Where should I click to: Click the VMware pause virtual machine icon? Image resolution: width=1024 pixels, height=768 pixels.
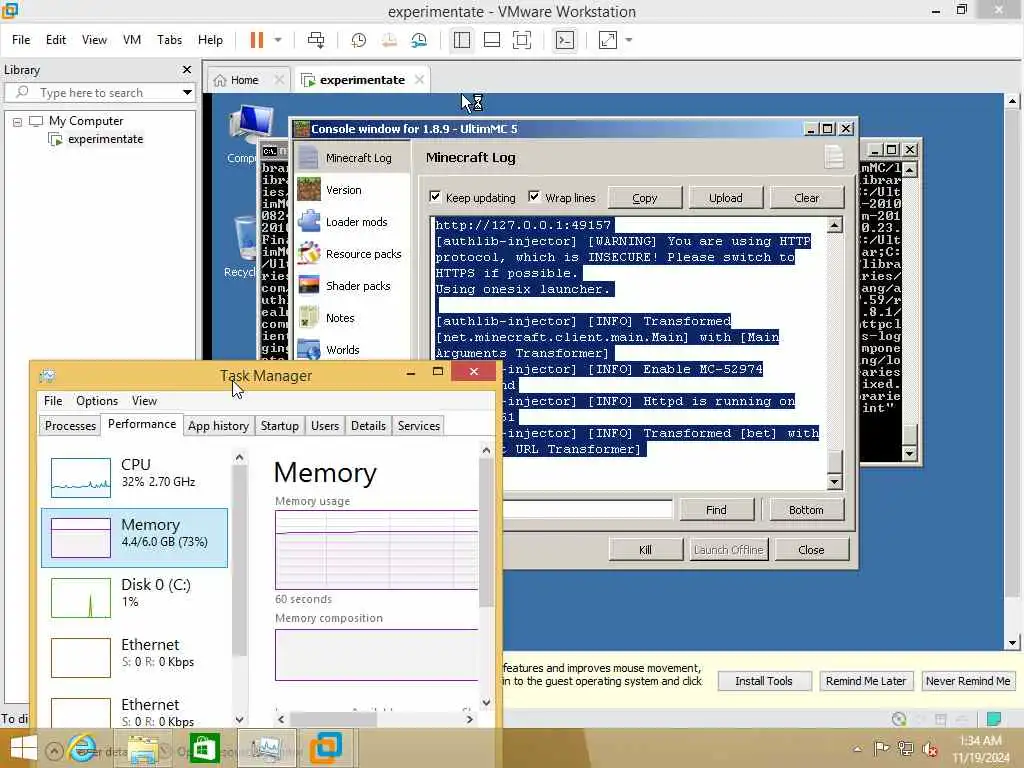[x=257, y=40]
